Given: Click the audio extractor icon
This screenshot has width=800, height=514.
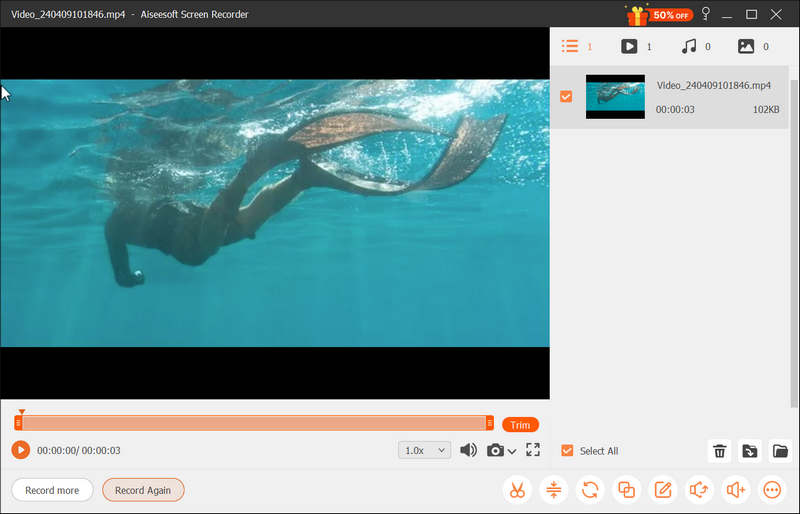Looking at the screenshot, I should (x=699, y=490).
